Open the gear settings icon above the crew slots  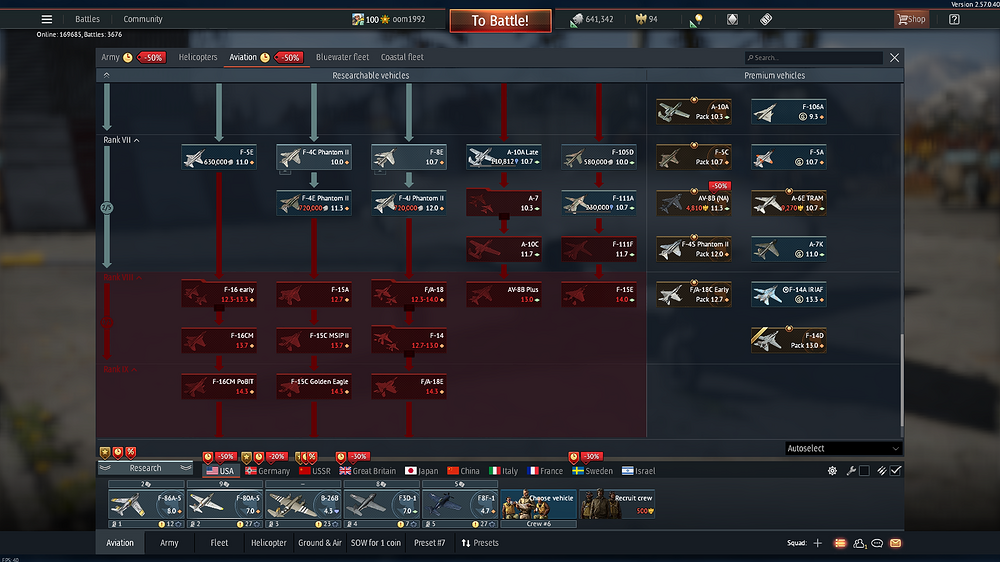click(832, 471)
